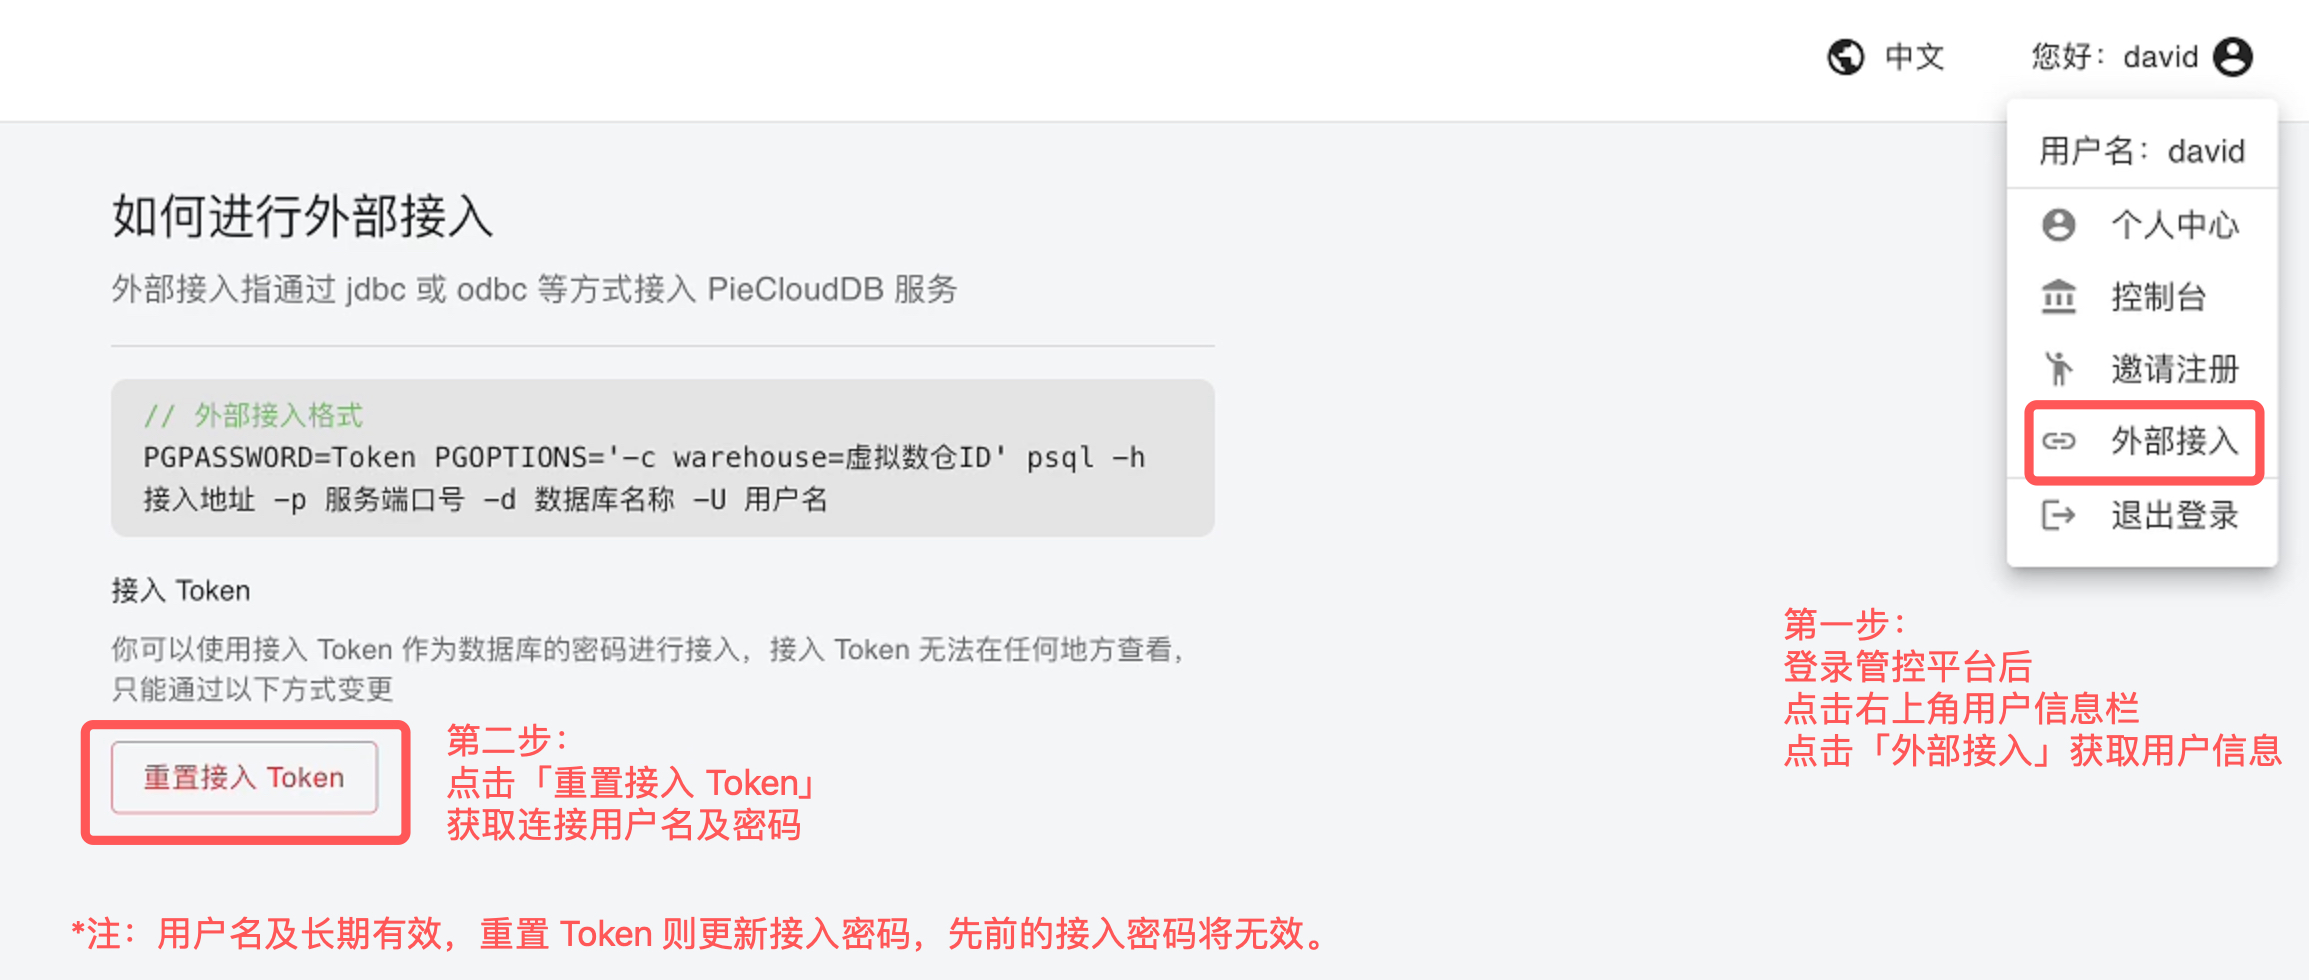The height and width of the screenshot is (980, 2309).
Task: Click the 控制台 bank building icon
Action: [2058, 296]
